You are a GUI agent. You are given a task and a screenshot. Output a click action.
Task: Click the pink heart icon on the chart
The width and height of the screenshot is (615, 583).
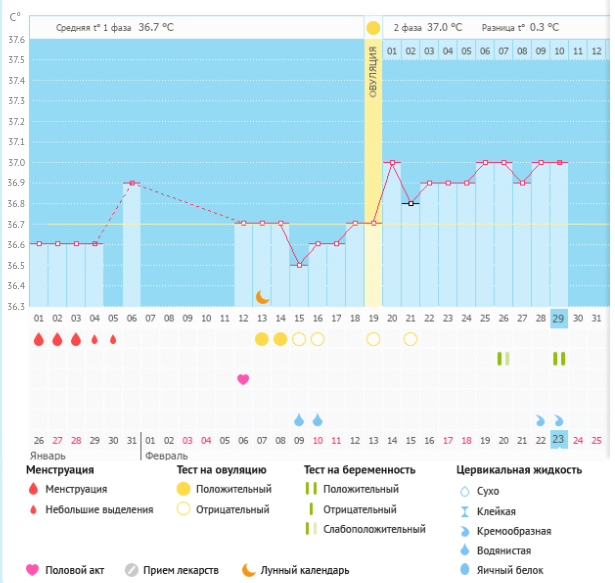click(x=243, y=379)
